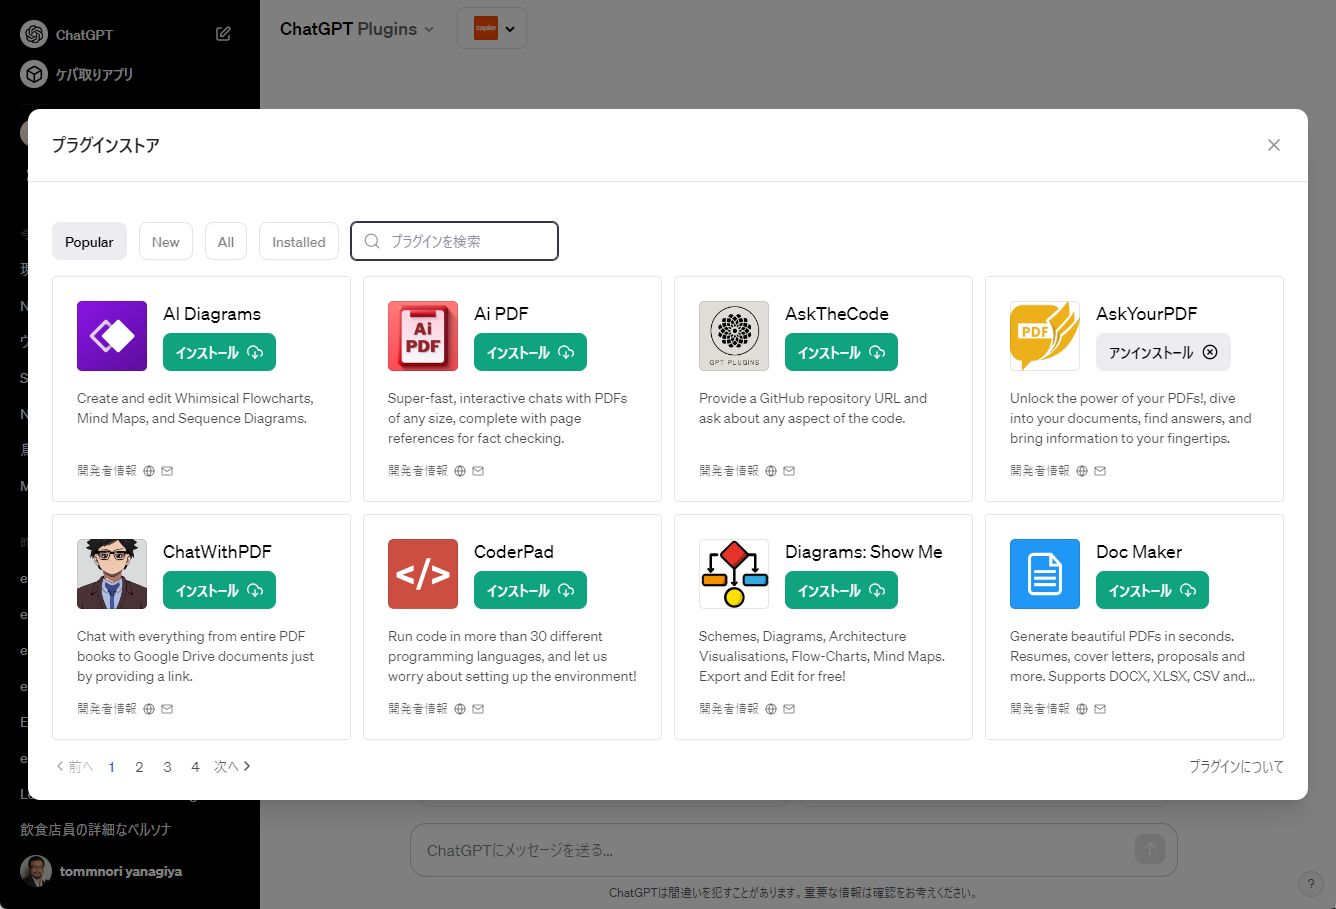Select the Installed plugins tab
This screenshot has height=909, width=1336.
pyautogui.click(x=299, y=242)
